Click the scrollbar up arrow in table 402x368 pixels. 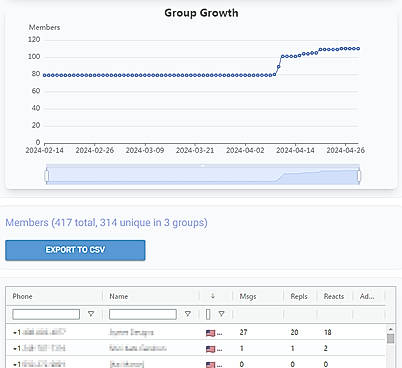pyautogui.click(x=390, y=329)
